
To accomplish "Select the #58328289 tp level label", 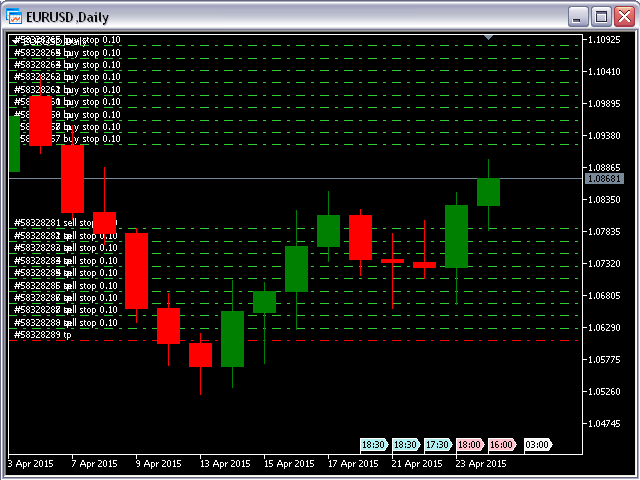I will click(42, 335).
